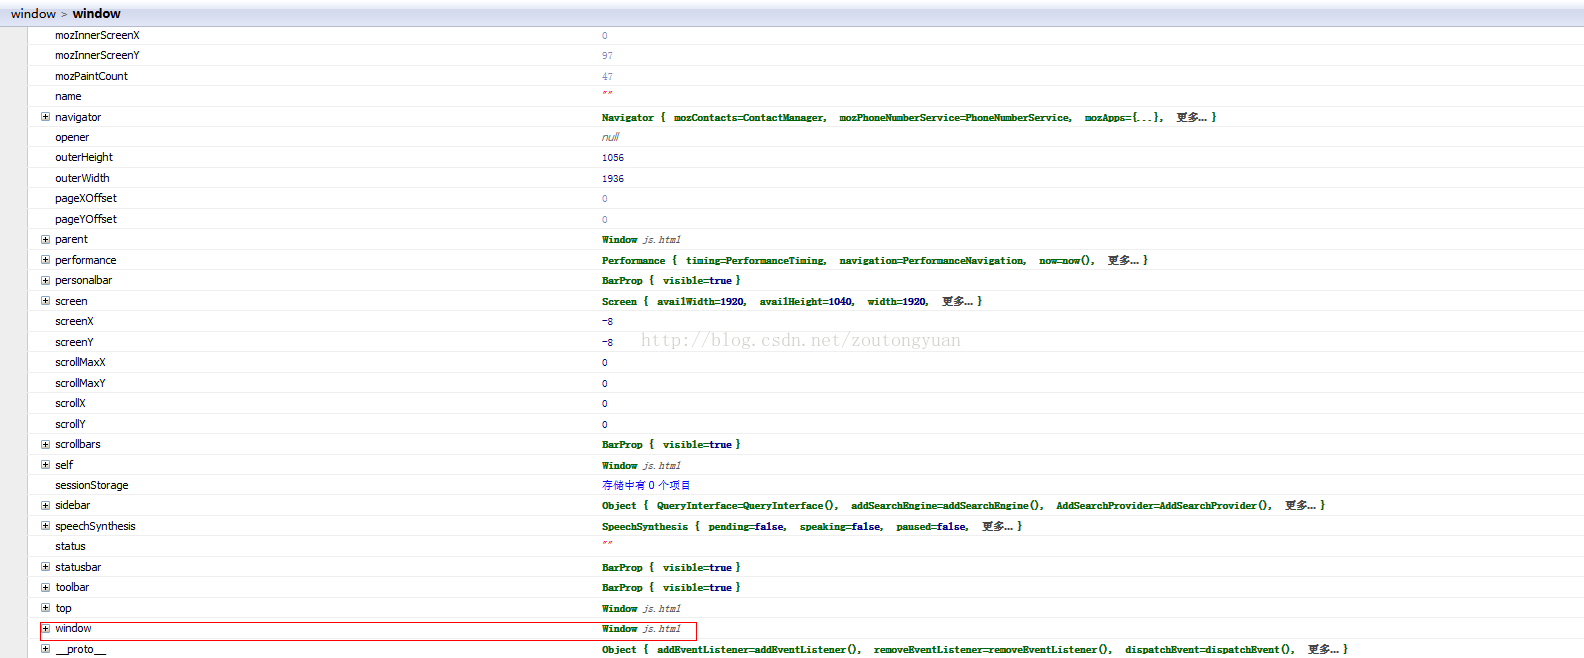The image size is (1584, 658).
Task: Expand the parent property row
Action: (45, 239)
